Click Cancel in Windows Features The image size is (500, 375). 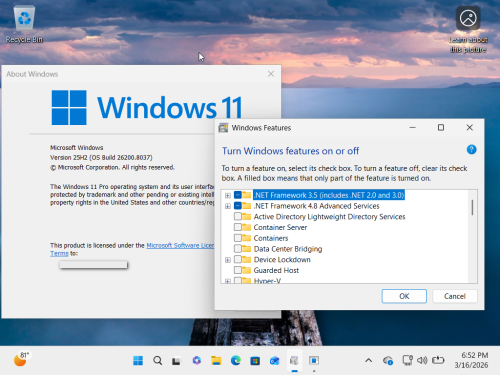pos(455,296)
